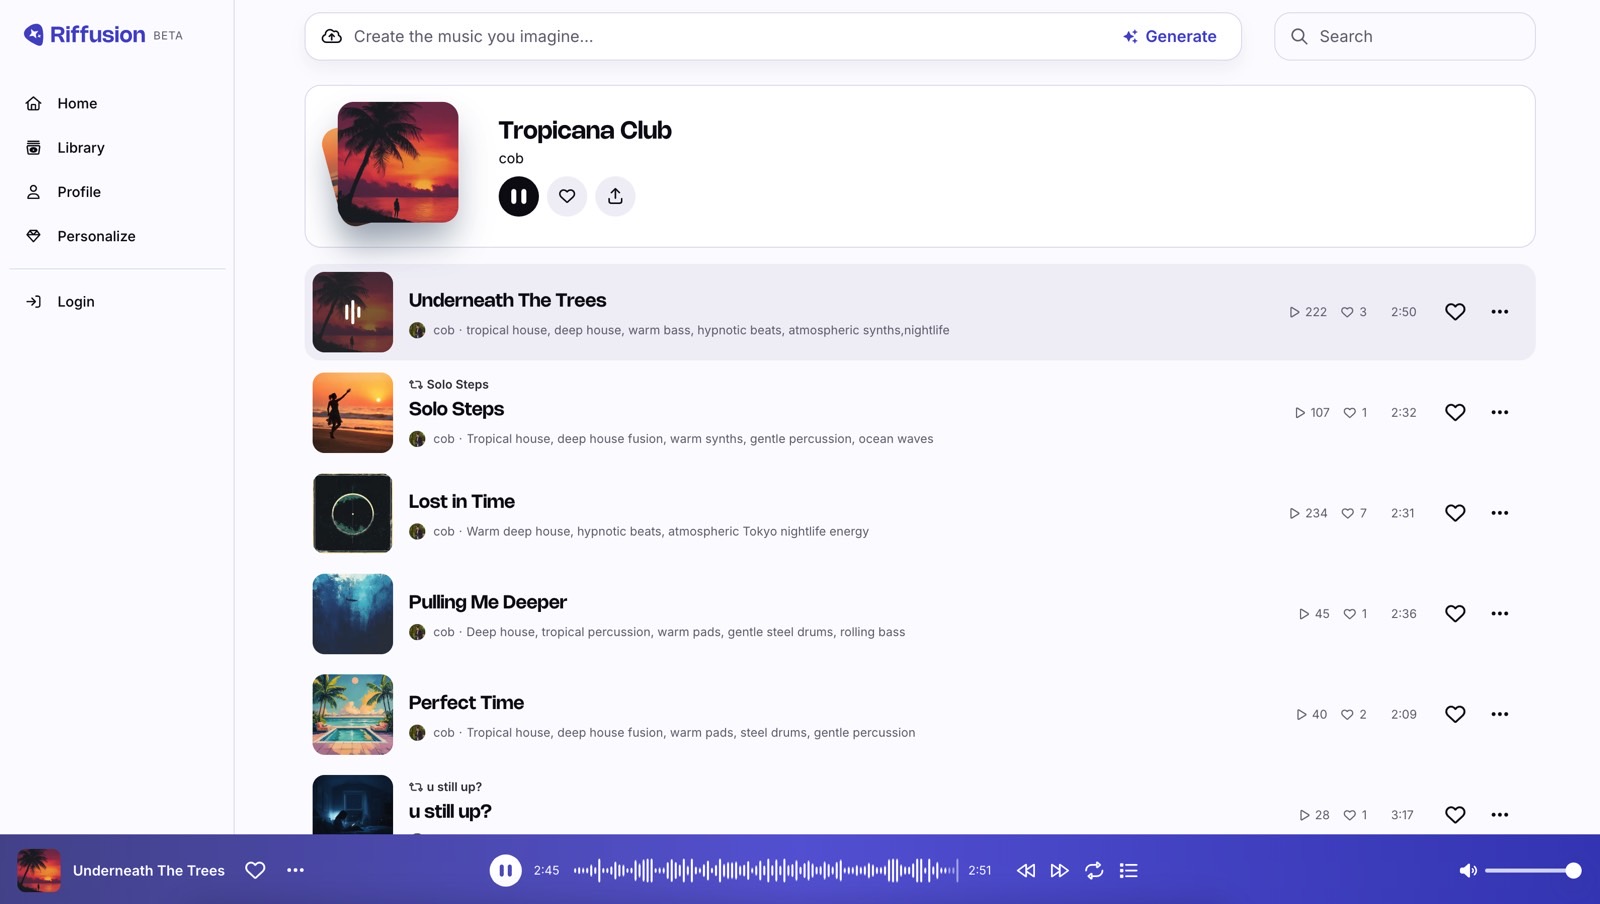This screenshot has height=904, width=1600.
Task: Play Solo Steps via its thumbnail
Action: [x=353, y=413]
